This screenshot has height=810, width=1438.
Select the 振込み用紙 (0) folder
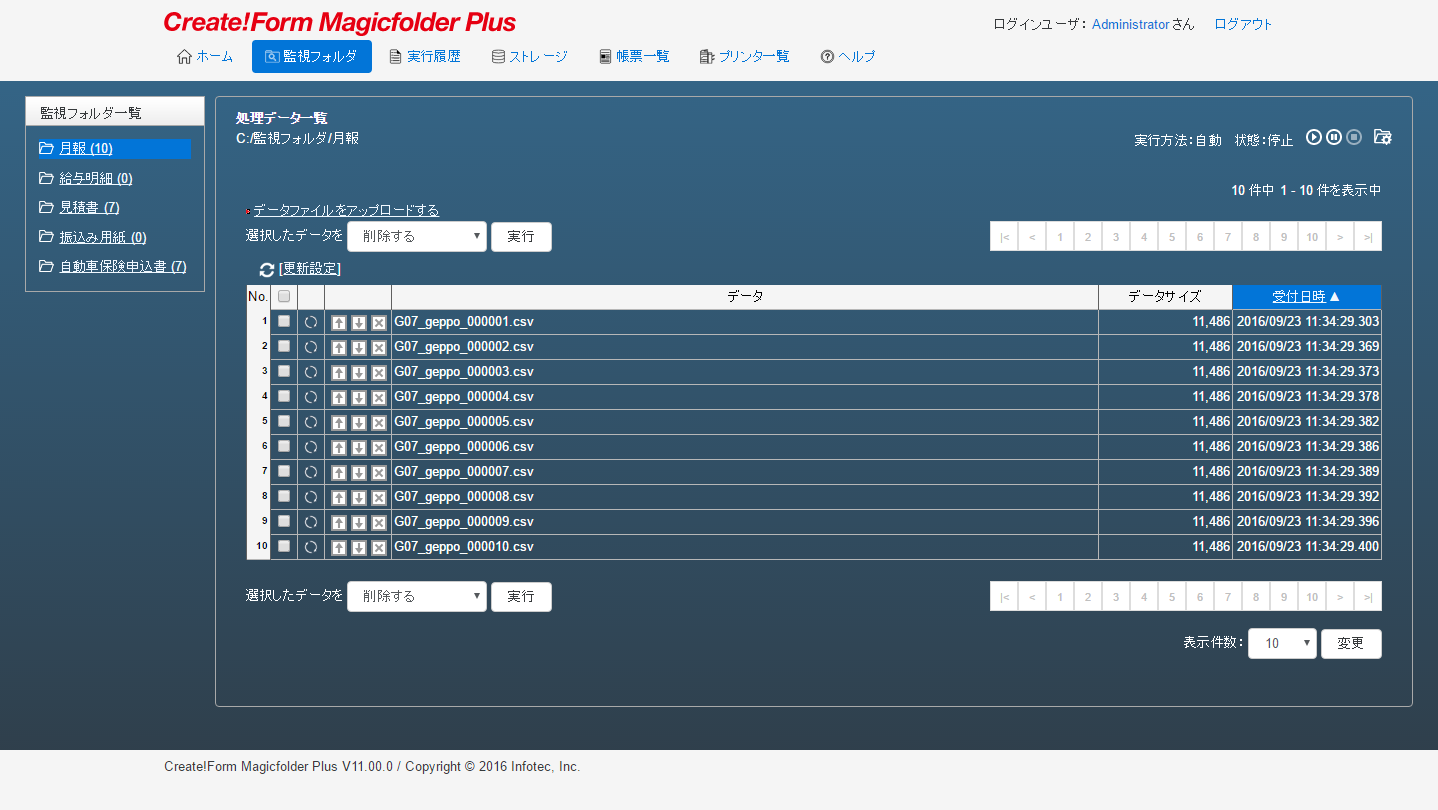coord(103,238)
